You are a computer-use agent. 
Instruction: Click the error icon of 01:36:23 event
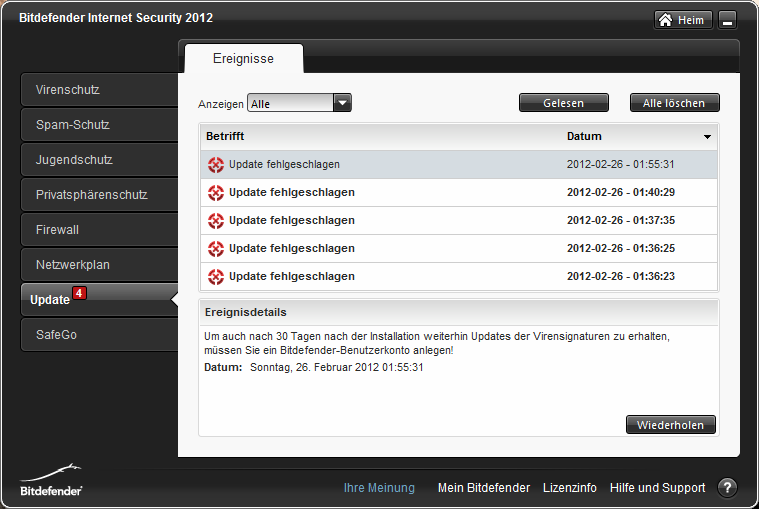click(x=216, y=277)
